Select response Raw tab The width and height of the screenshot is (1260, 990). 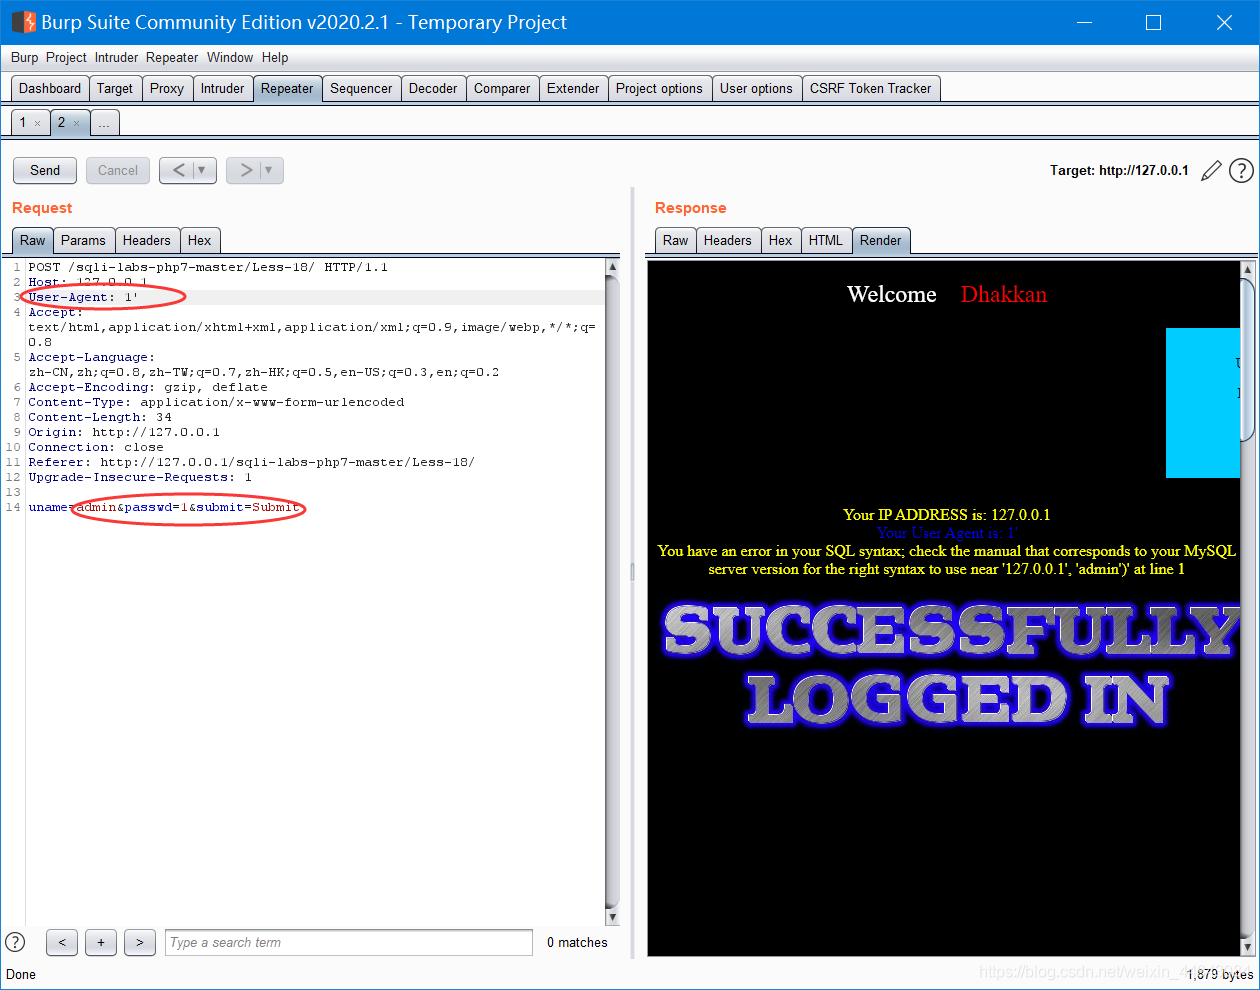click(676, 240)
